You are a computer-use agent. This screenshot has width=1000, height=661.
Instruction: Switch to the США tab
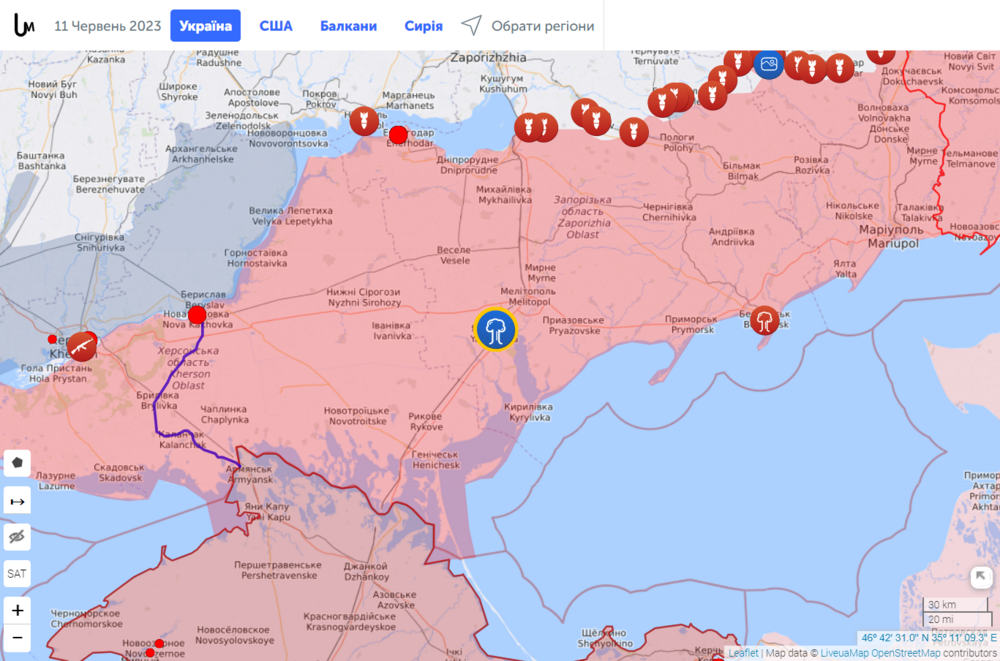[276, 25]
